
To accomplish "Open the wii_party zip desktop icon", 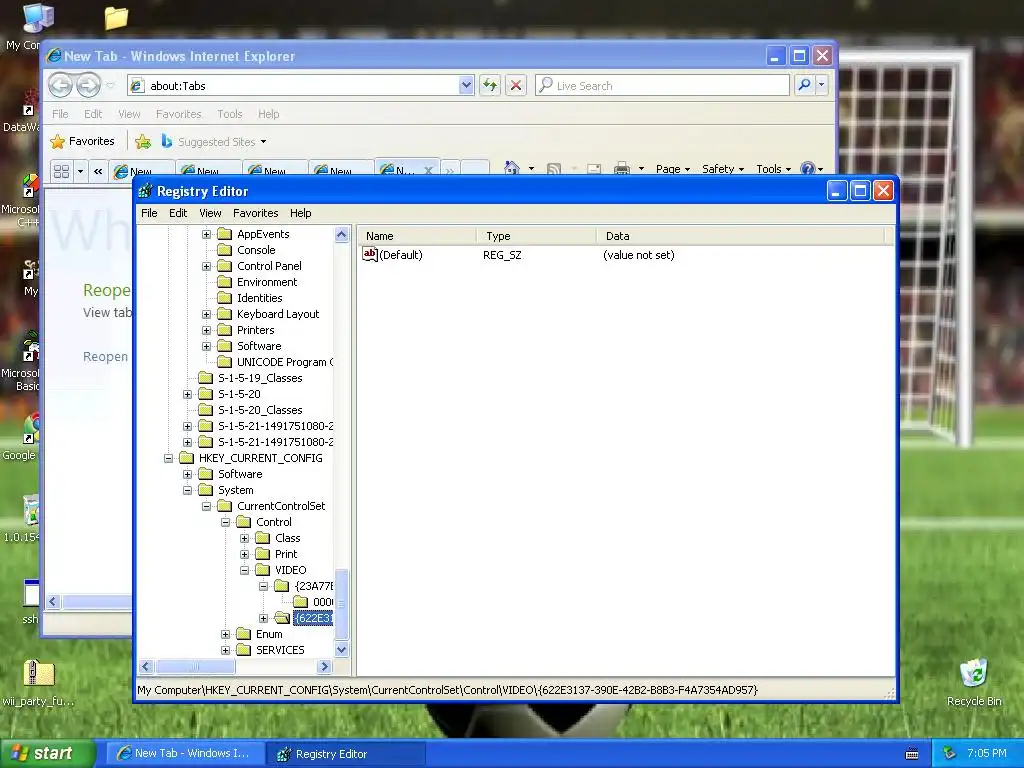I will 39,683.
